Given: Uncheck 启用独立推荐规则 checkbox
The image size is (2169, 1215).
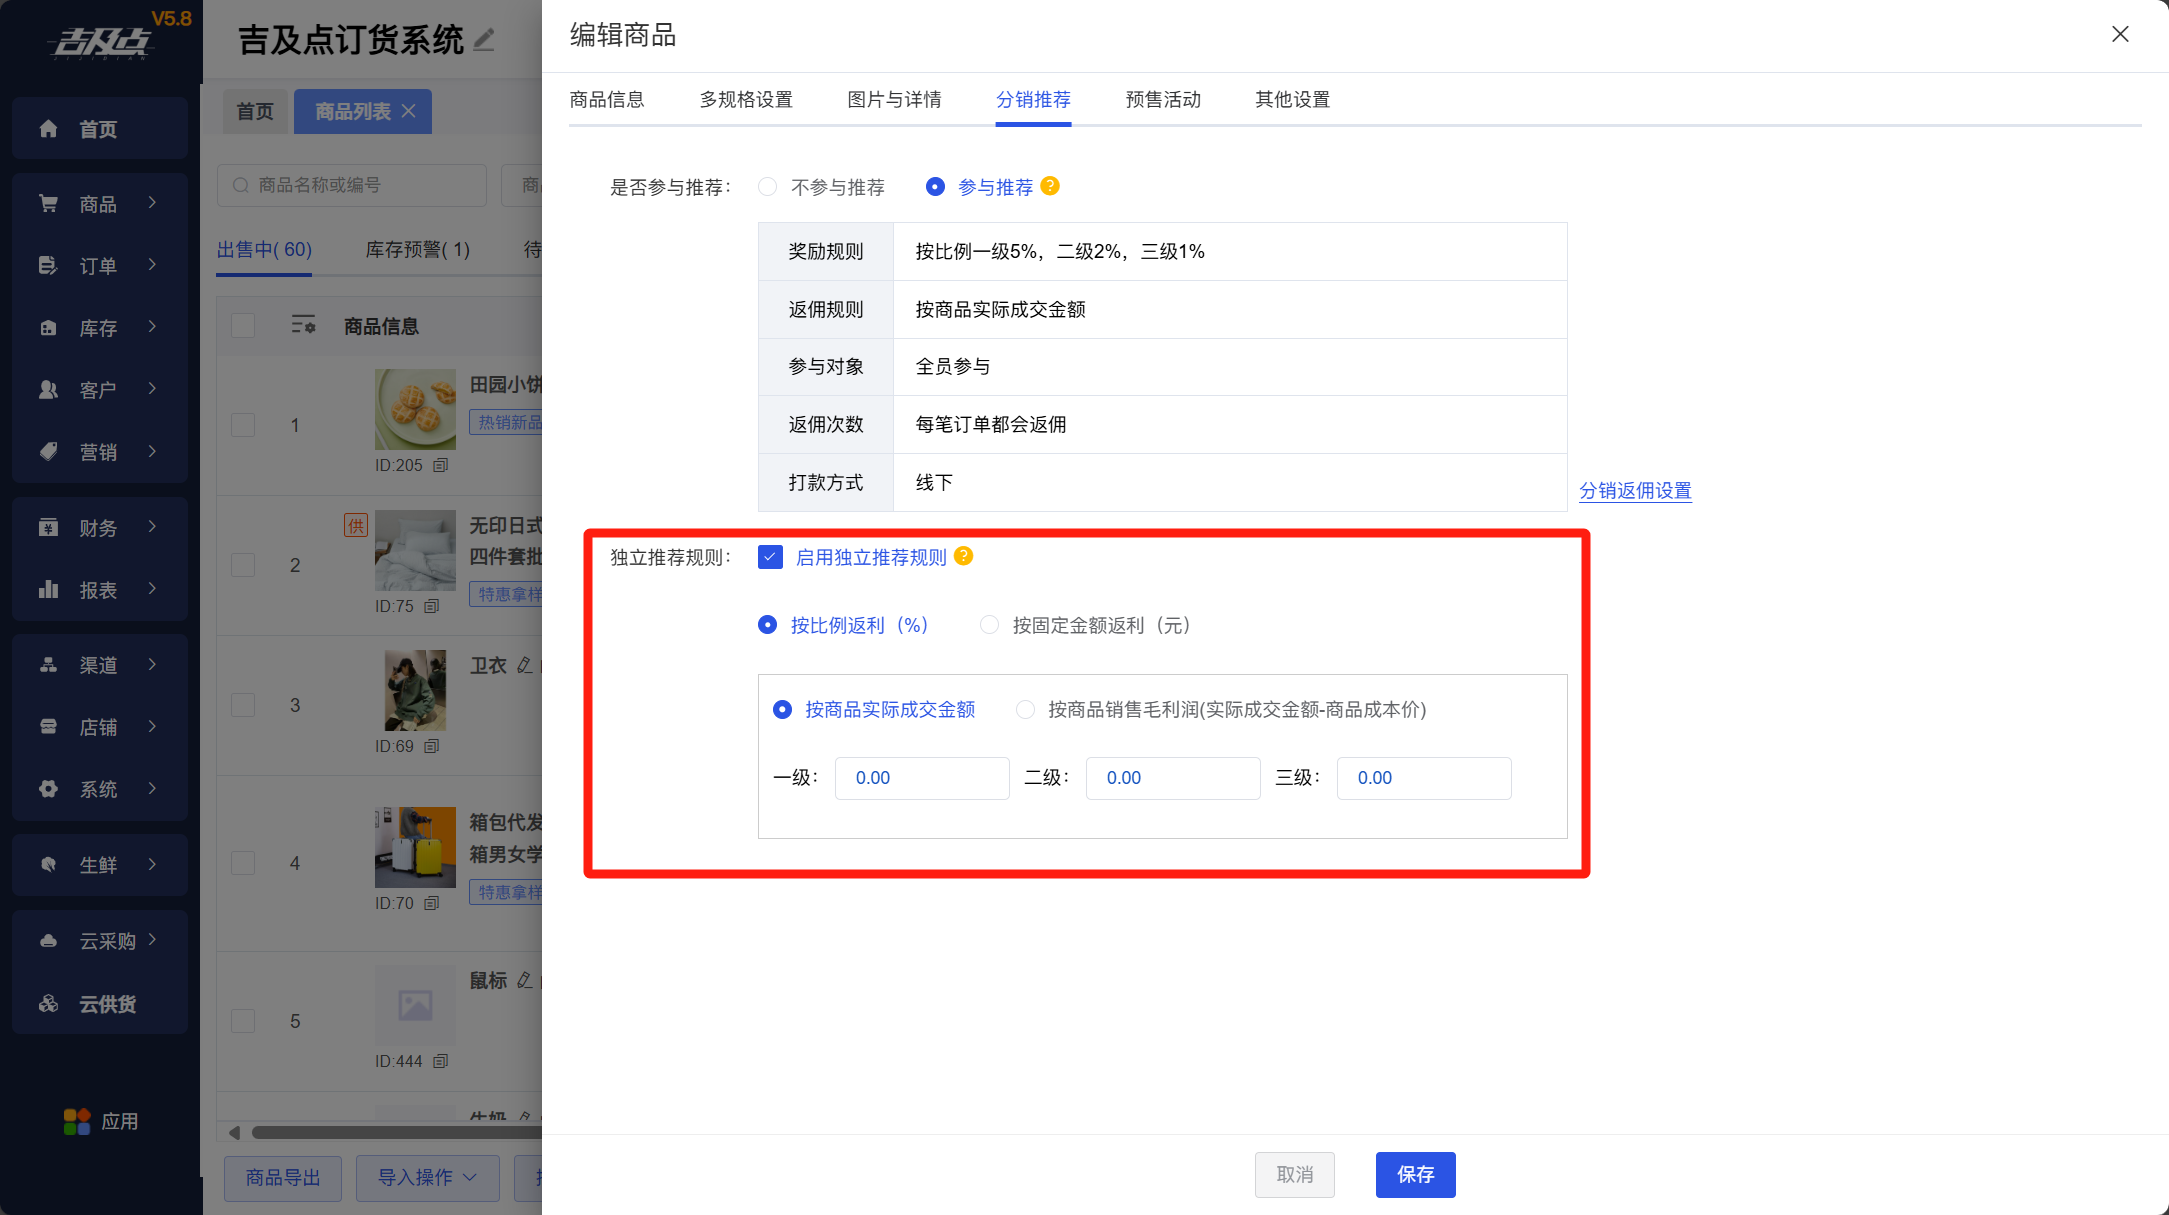Looking at the screenshot, I should [770, 557].
